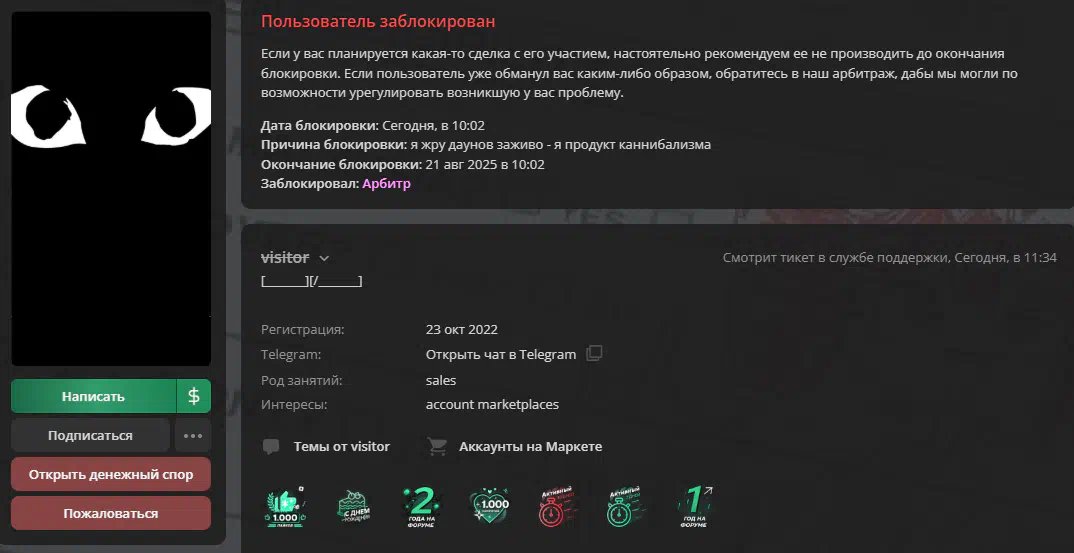
Task: Click the birthday cake badge
Action: 353,508
